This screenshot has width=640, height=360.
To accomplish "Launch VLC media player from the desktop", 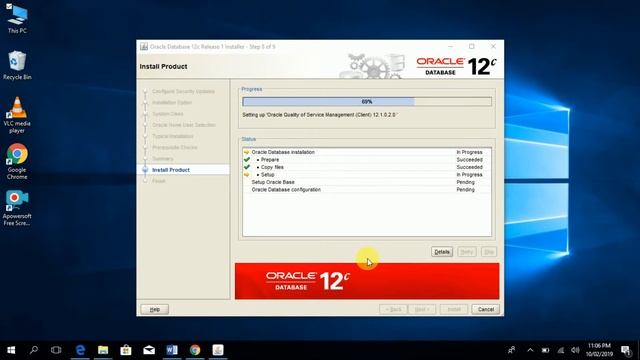I will tap(17, 115).
